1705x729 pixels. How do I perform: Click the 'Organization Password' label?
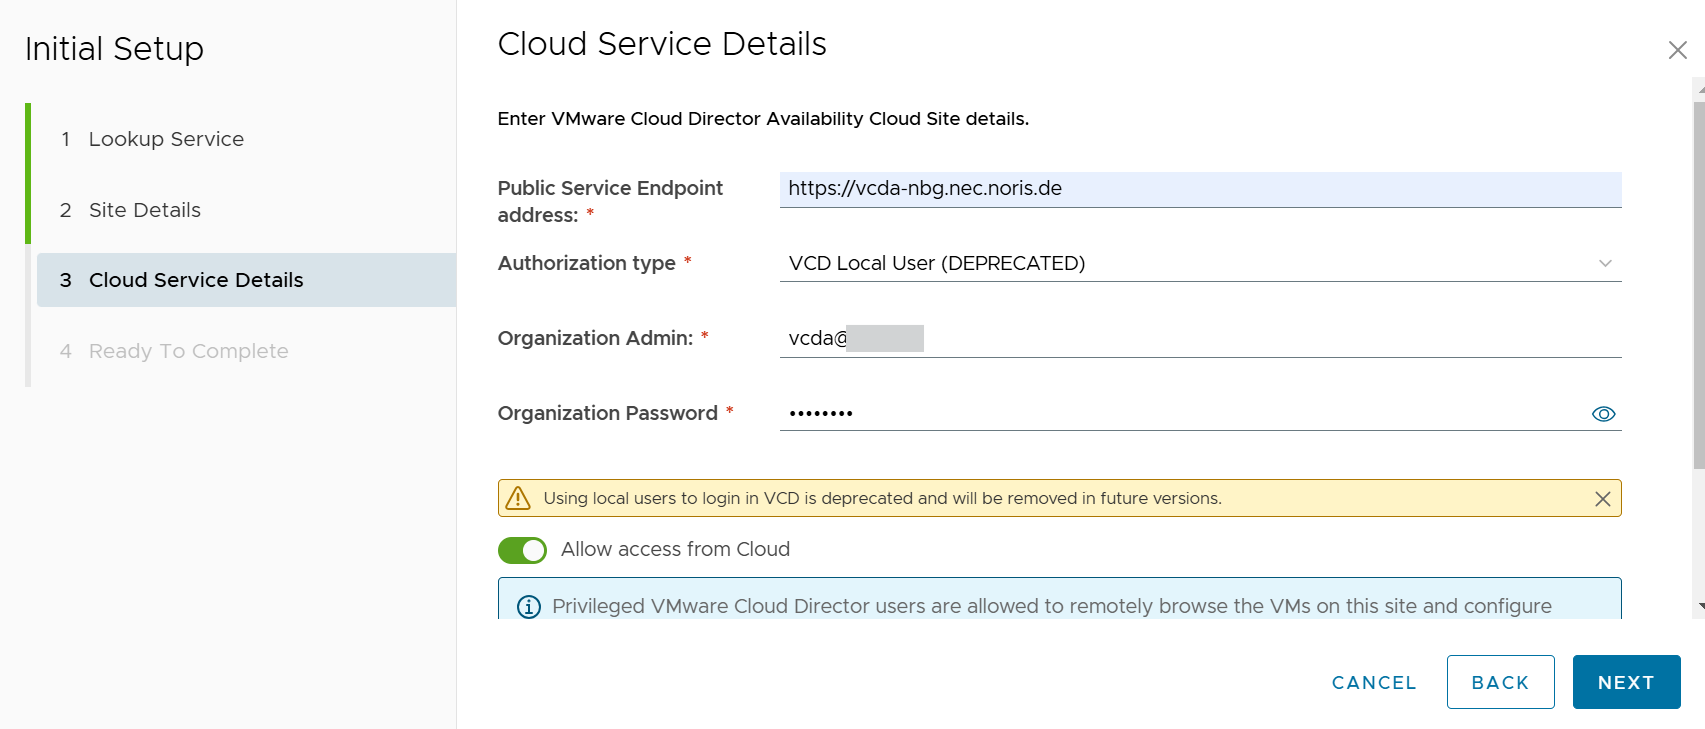click(x=608, y=413)
